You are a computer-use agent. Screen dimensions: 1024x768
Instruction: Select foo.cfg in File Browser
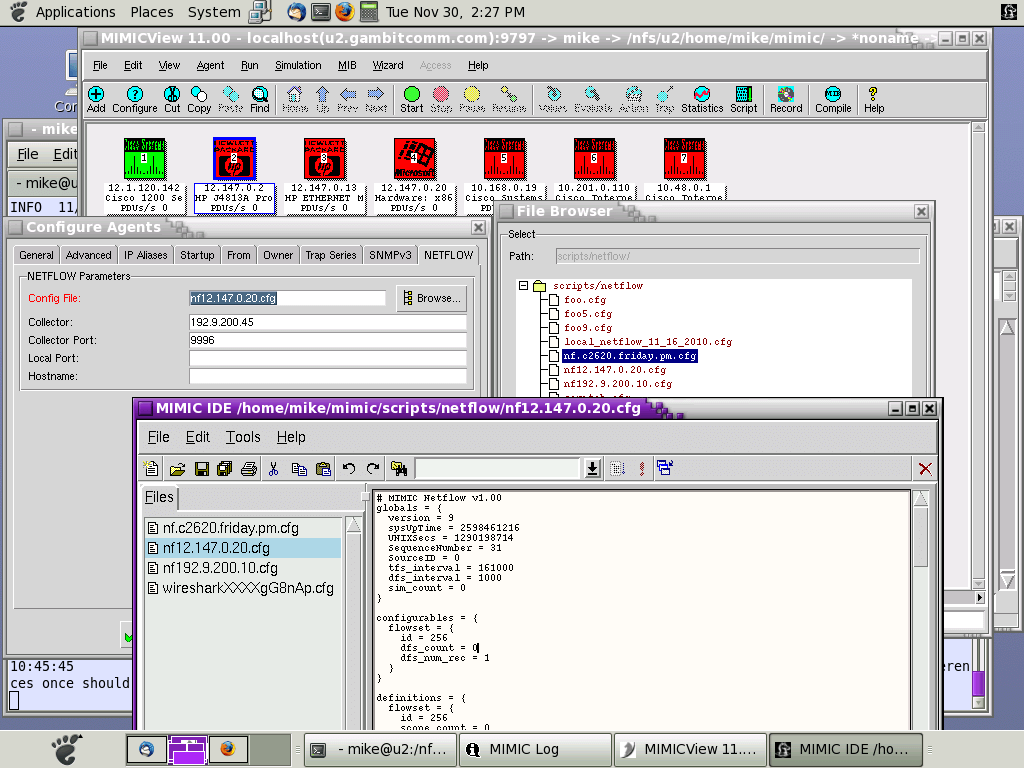[584, 300]
